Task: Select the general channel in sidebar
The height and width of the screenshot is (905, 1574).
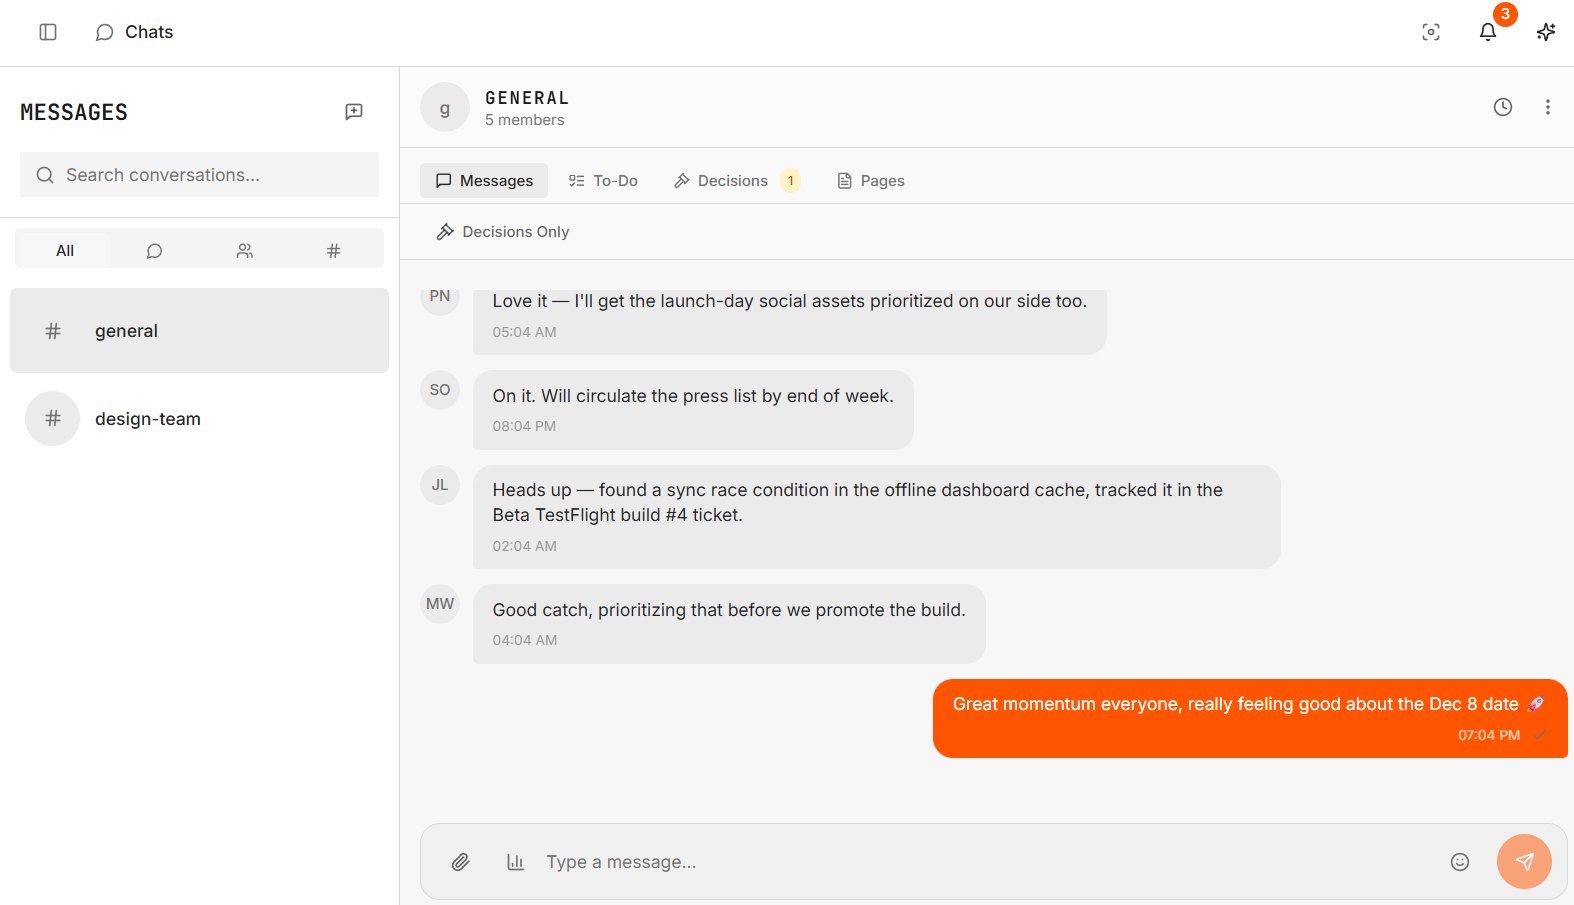Action: coord(199,331)
